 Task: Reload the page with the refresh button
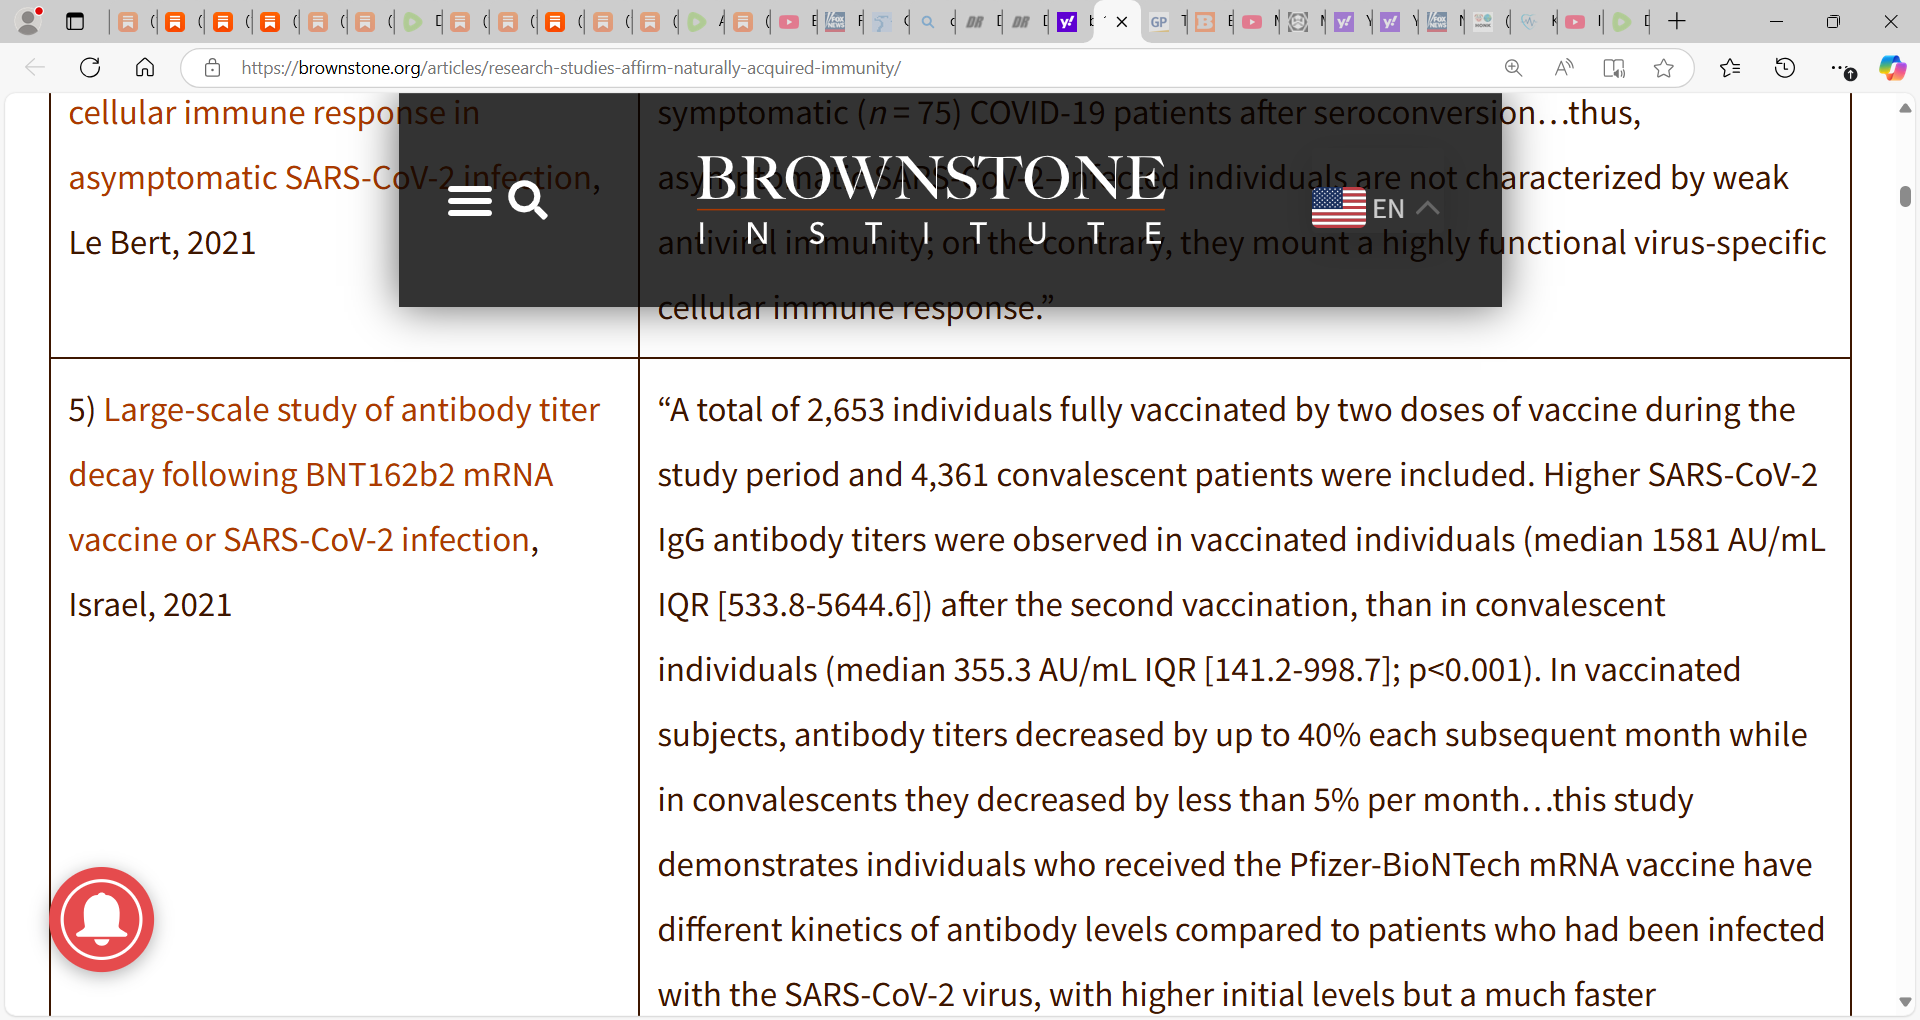(x=90, y=68)
